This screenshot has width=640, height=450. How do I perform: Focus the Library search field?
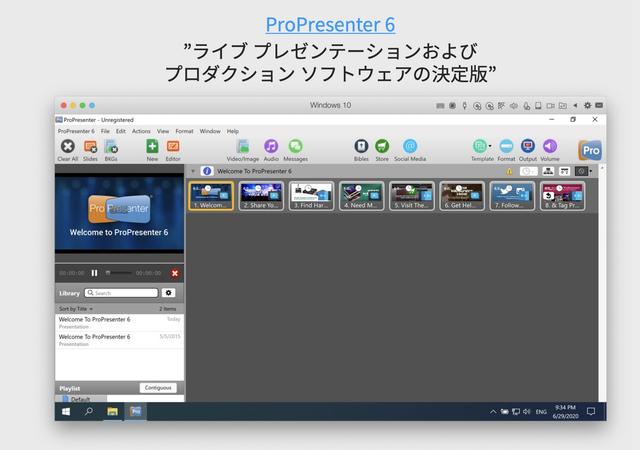point(121,293)
